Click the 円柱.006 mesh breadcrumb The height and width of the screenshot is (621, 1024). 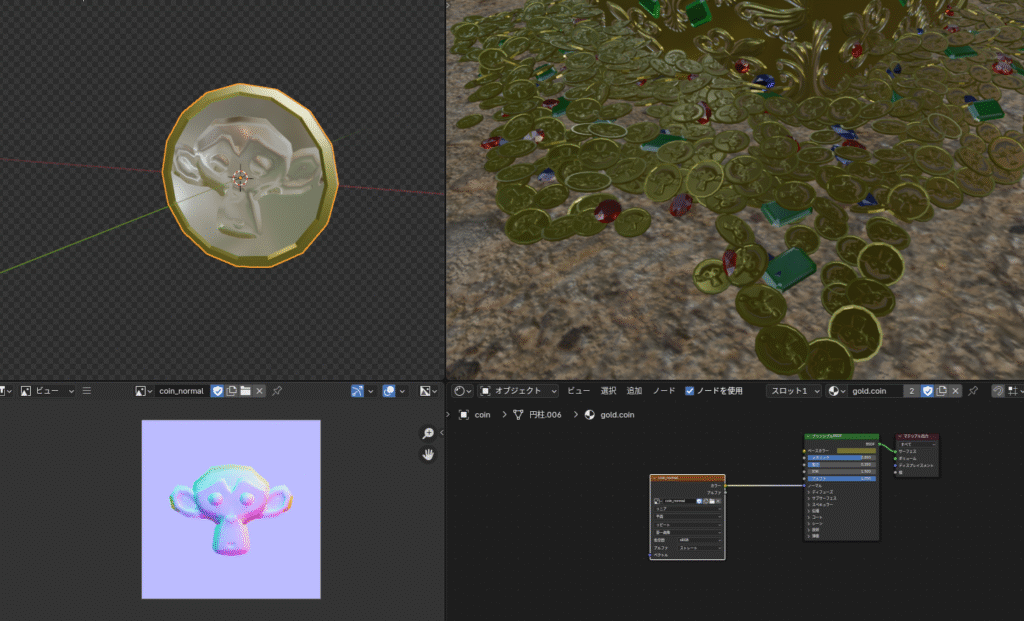[x=537, y=415]
